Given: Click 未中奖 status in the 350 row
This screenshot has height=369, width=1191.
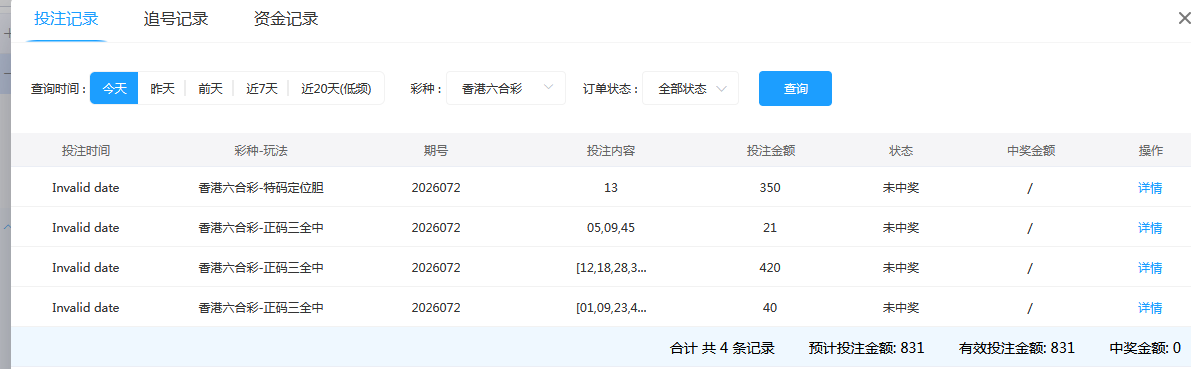Looking at the screenshot, I should point(901,188).
